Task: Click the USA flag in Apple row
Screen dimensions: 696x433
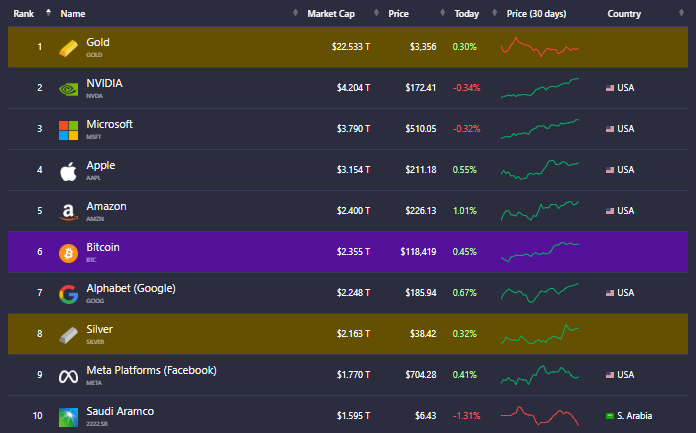Action: coord(610,170)
